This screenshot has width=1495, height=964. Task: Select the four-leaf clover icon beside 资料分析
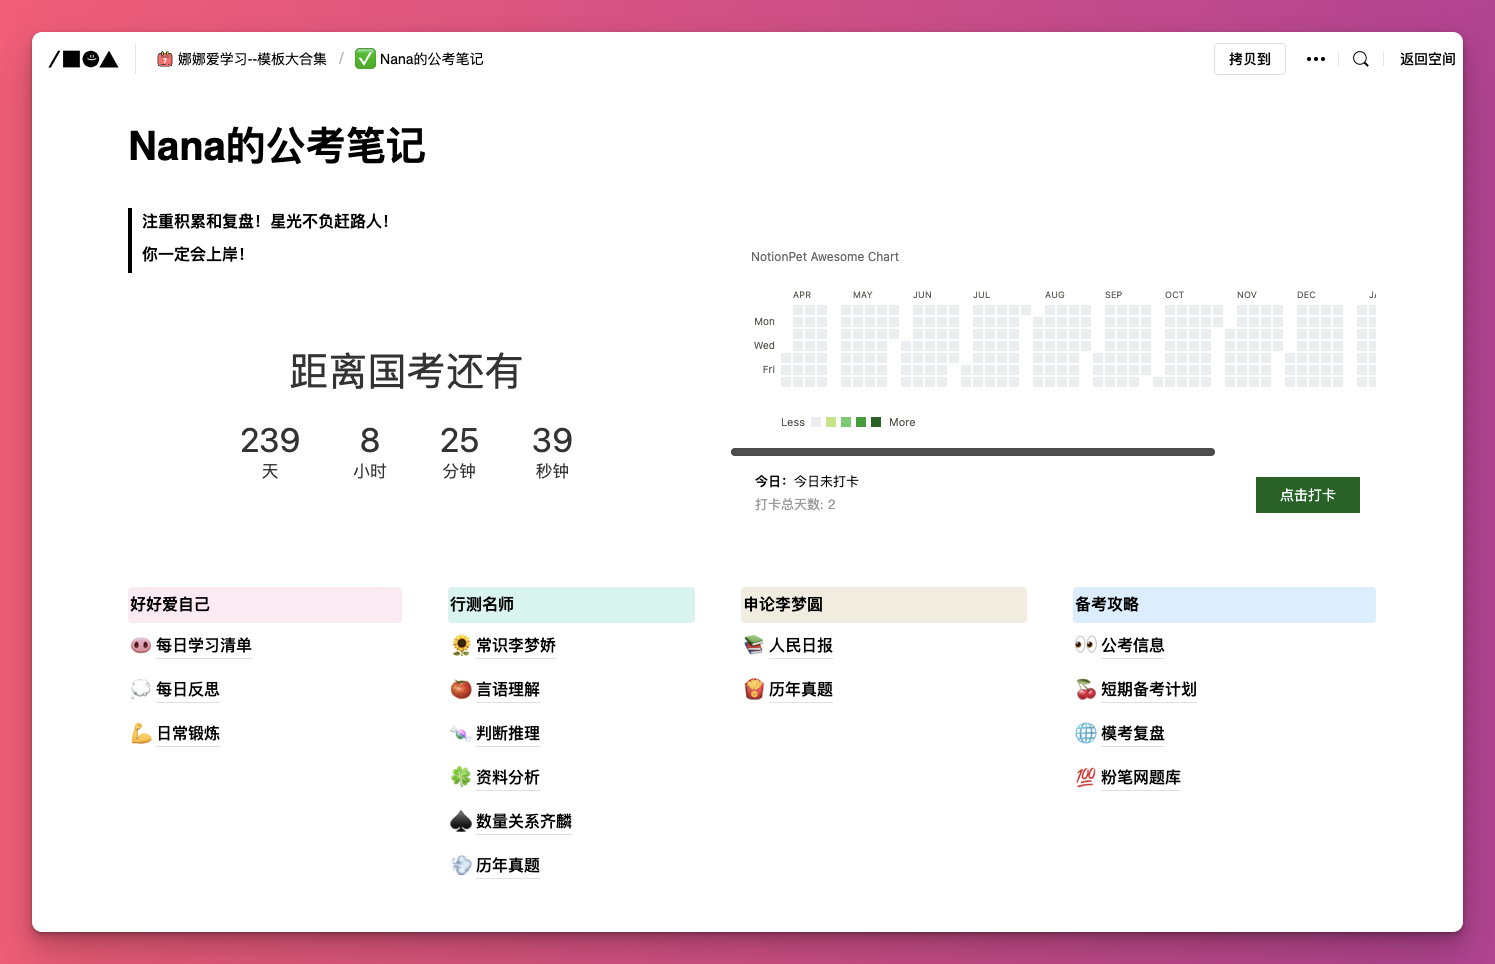coord(460,777)
